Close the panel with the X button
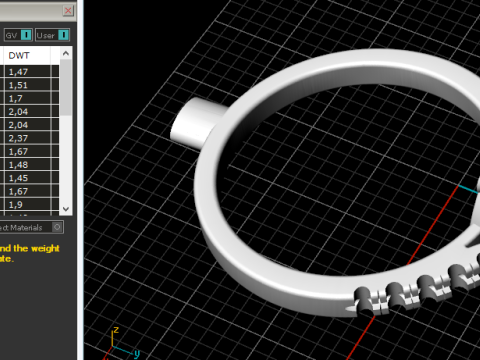The image size is (480, 360). tap(68, 11)
